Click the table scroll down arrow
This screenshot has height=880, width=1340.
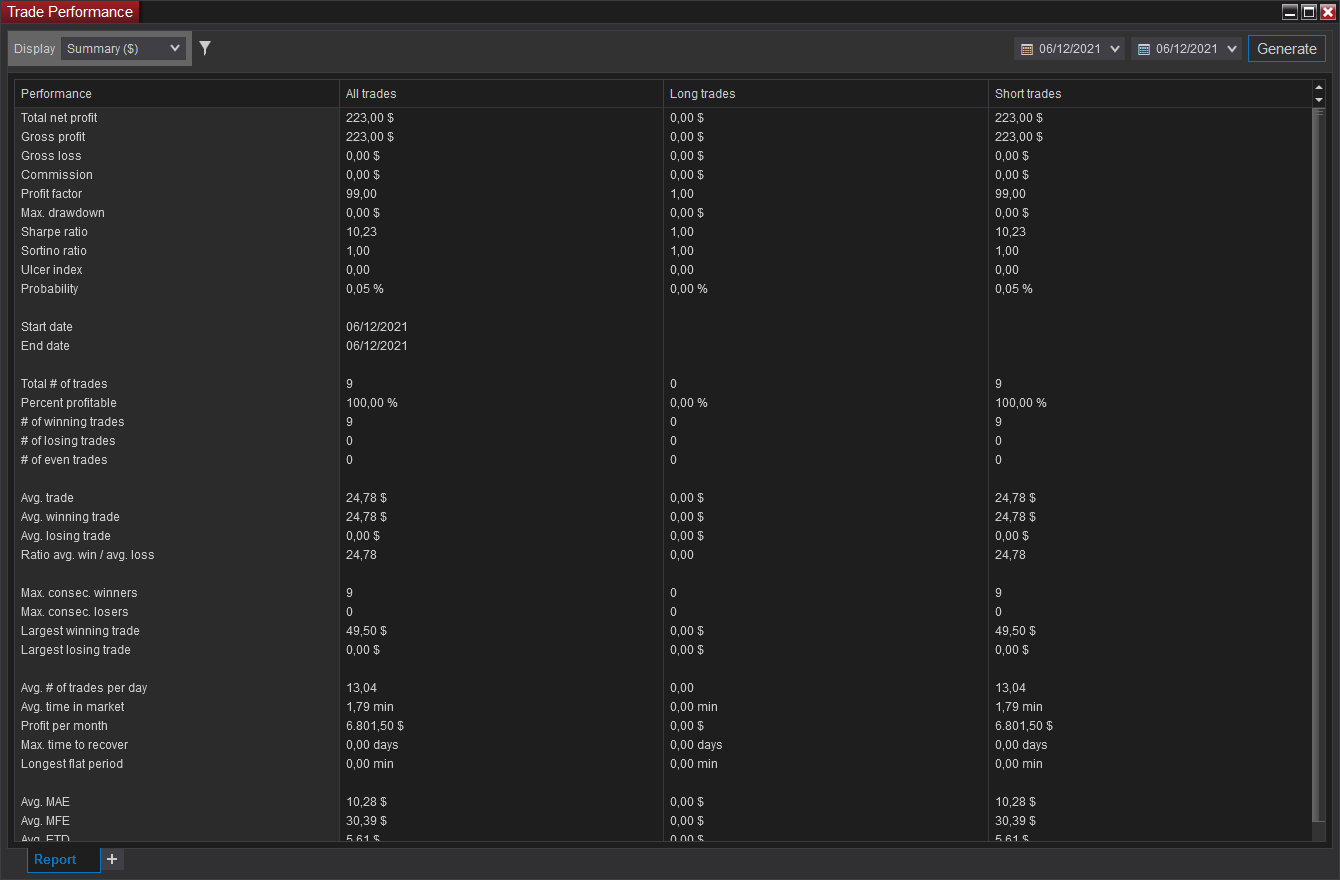1319,99
